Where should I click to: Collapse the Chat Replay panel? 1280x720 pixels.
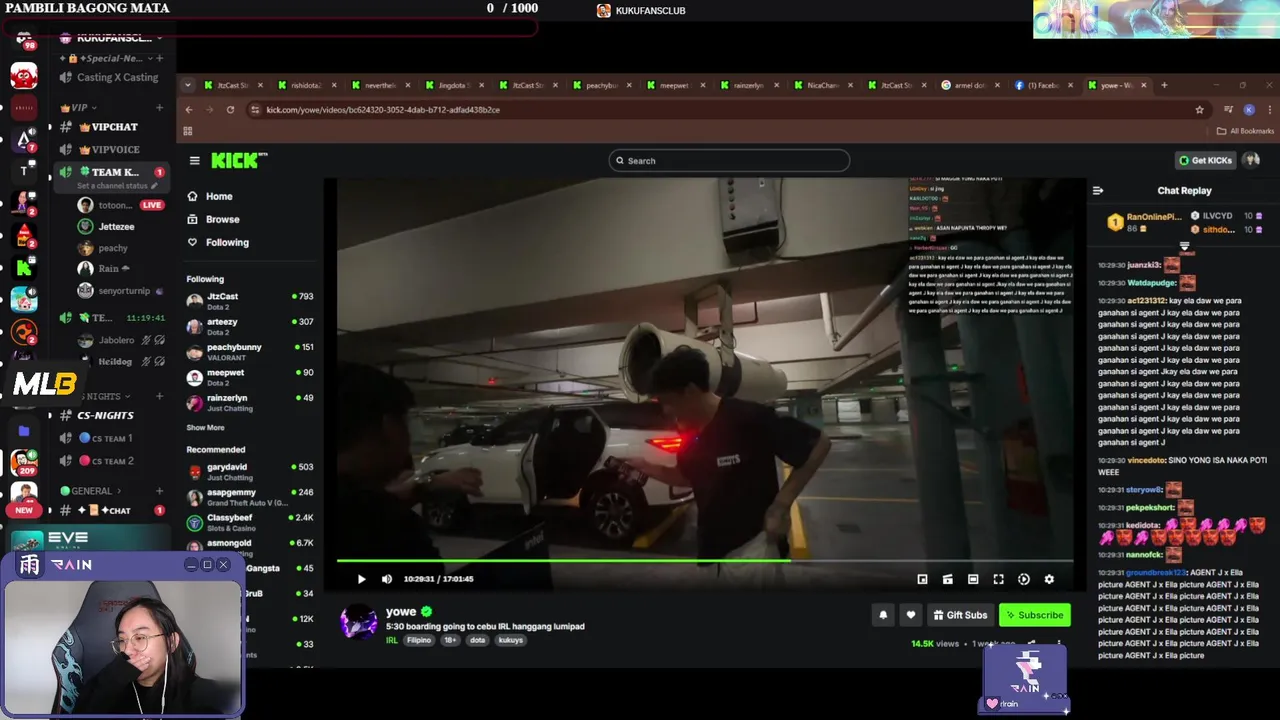click(1098, 190)
